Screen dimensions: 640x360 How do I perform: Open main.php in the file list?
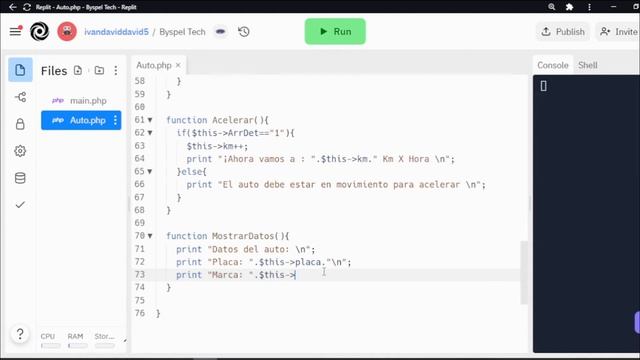click(81, 100)
